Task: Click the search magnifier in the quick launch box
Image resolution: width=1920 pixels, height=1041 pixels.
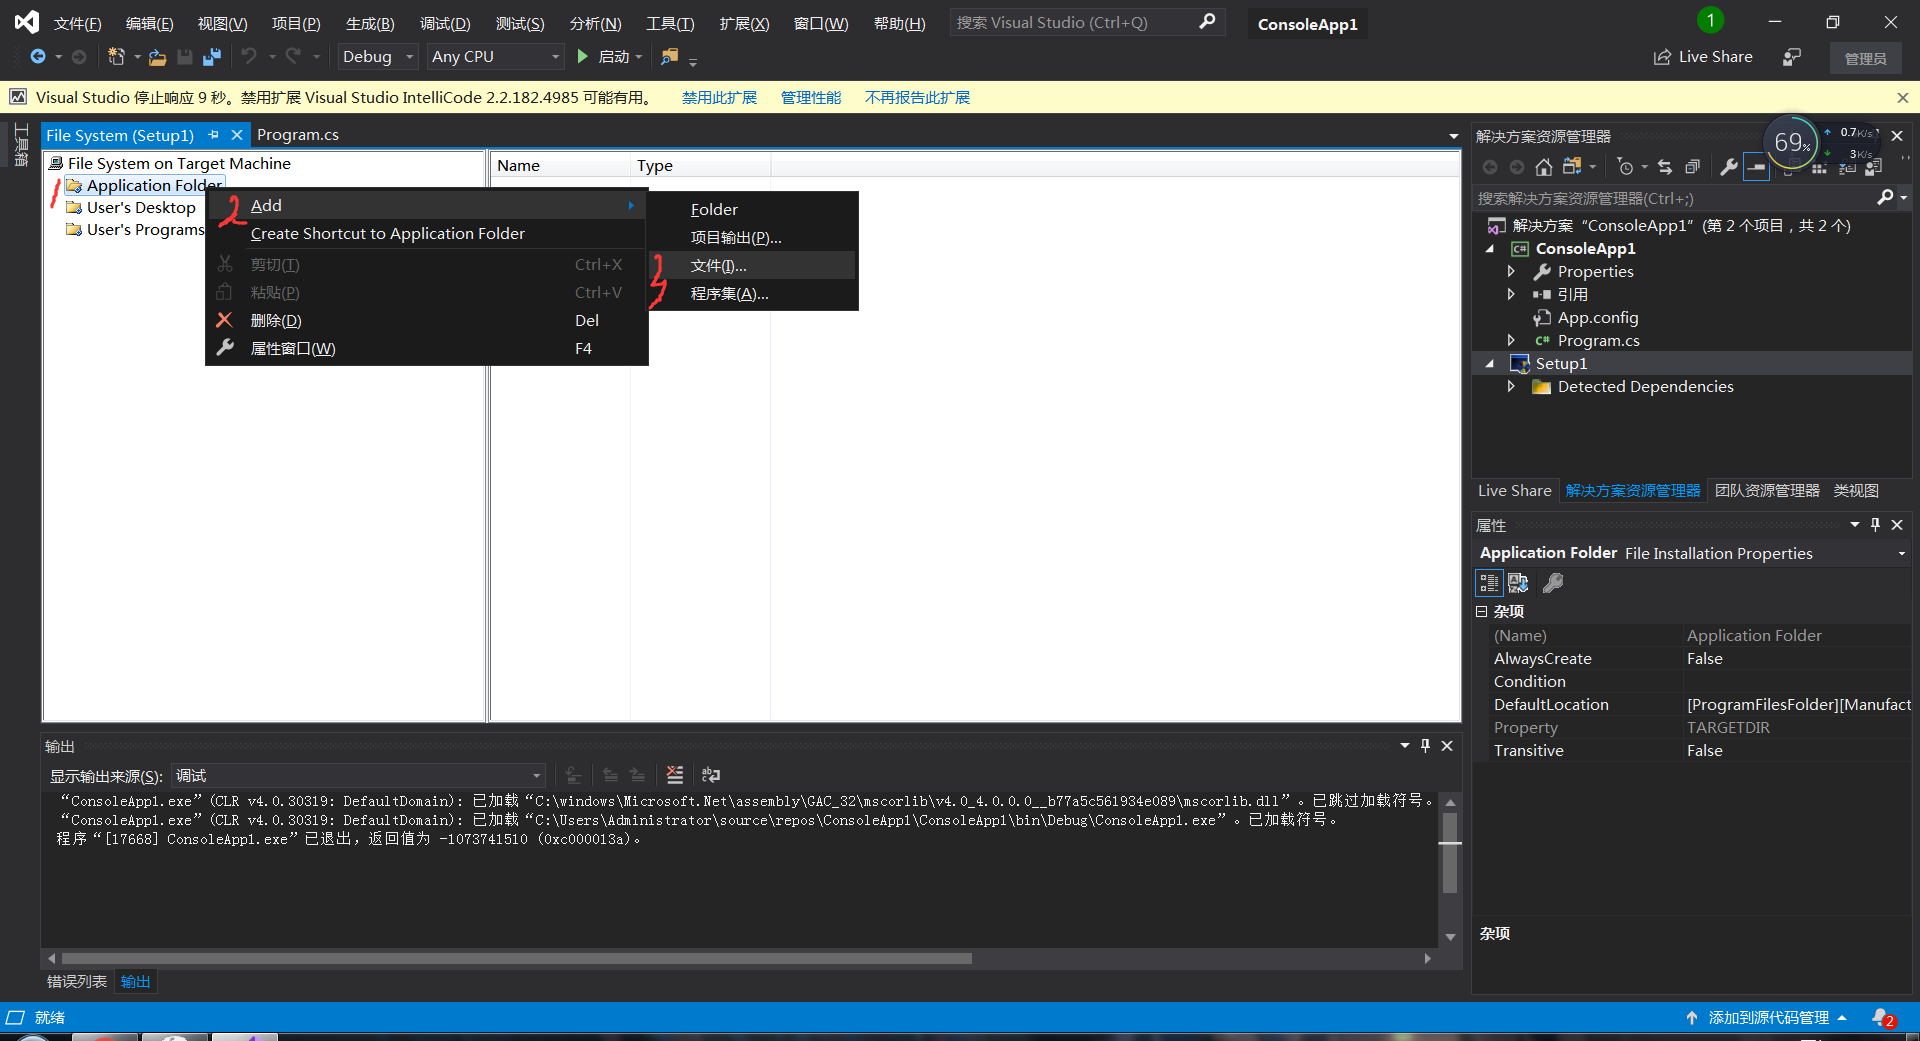Action: click(1207, 22)
